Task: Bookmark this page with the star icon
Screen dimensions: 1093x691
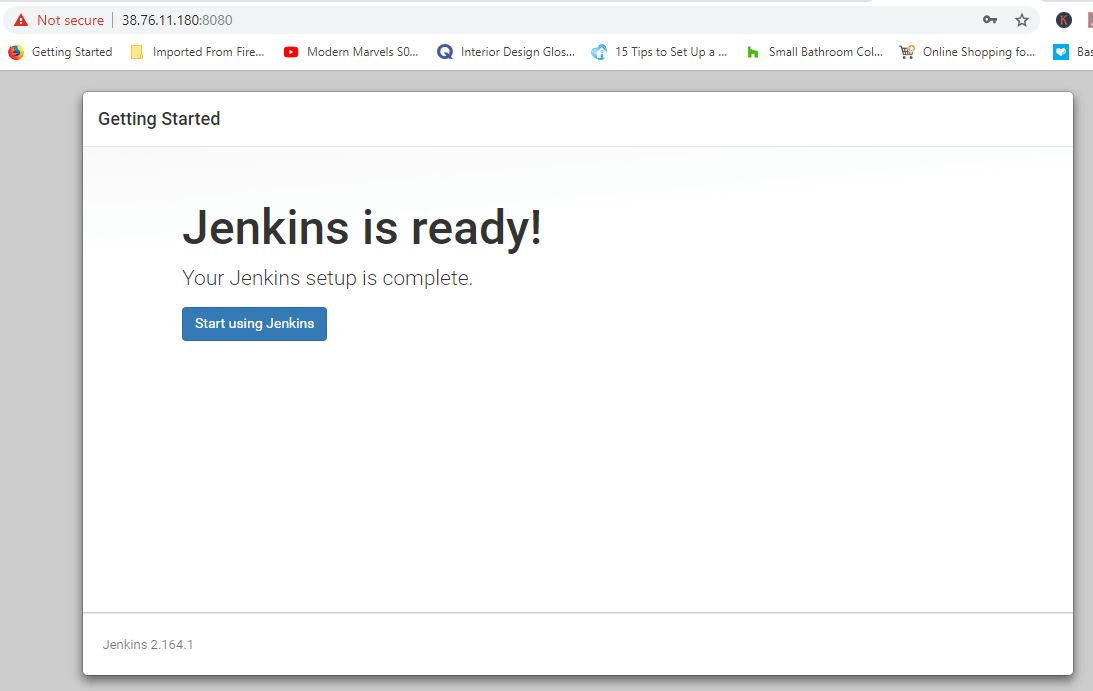Action: click(x=1022, y=20)
